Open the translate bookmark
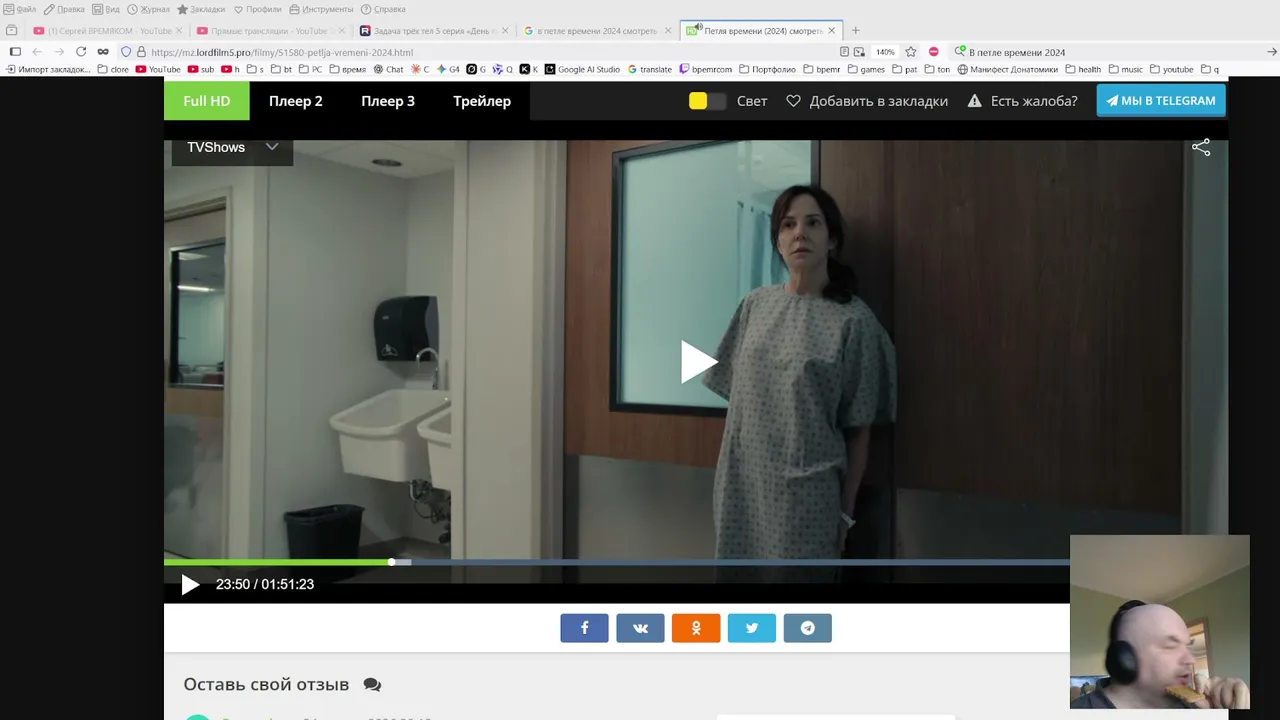 (x=650, y=70)
